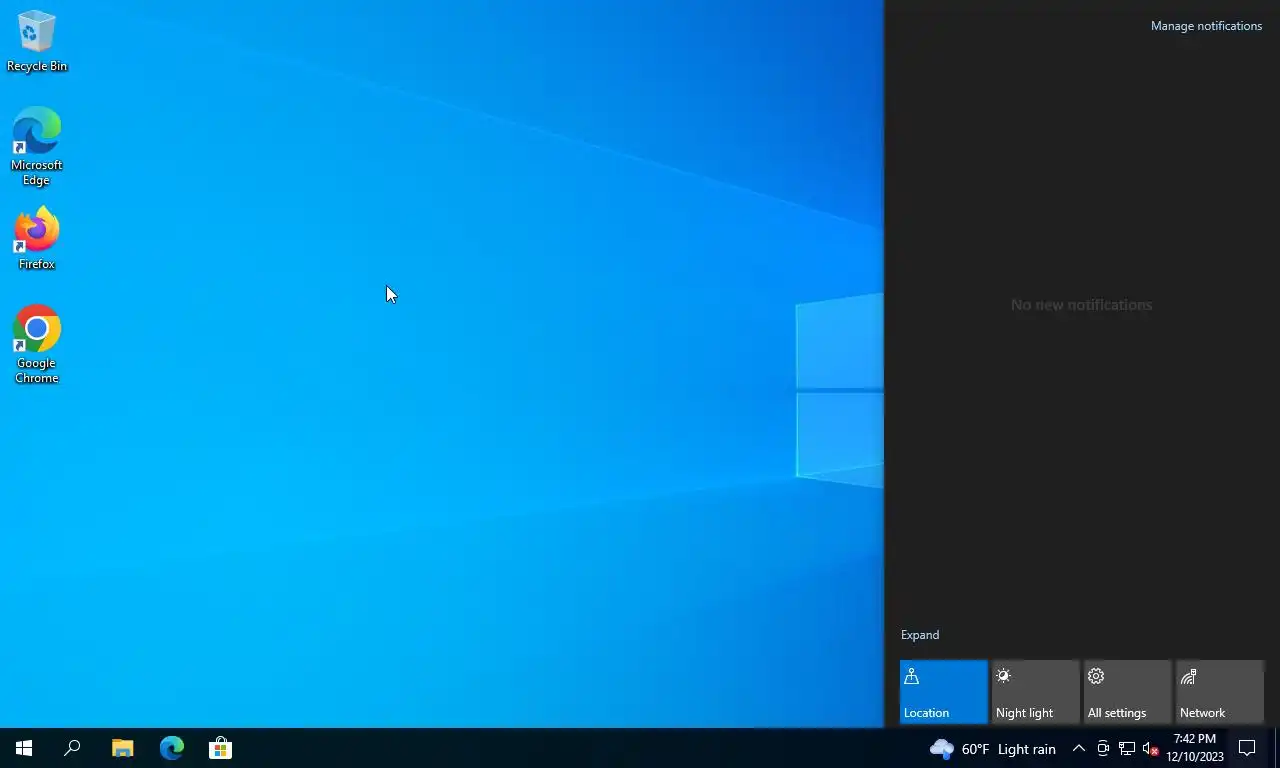This screenshot has width=1280, height=768.
Task: Open the Windows Start menu
Action: tap(24, 748)
